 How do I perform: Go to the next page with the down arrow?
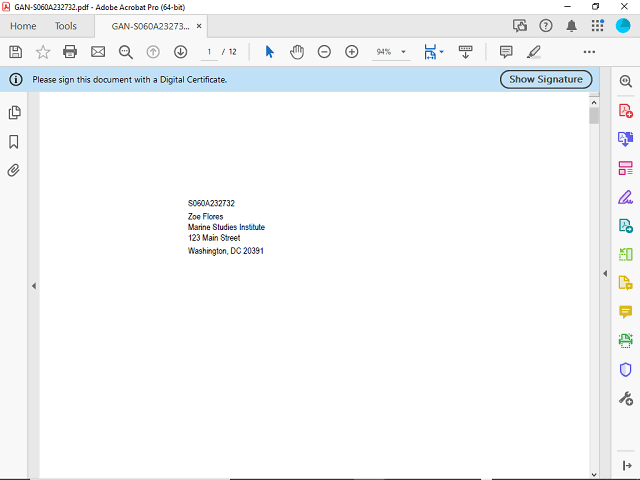click(180, 52)
